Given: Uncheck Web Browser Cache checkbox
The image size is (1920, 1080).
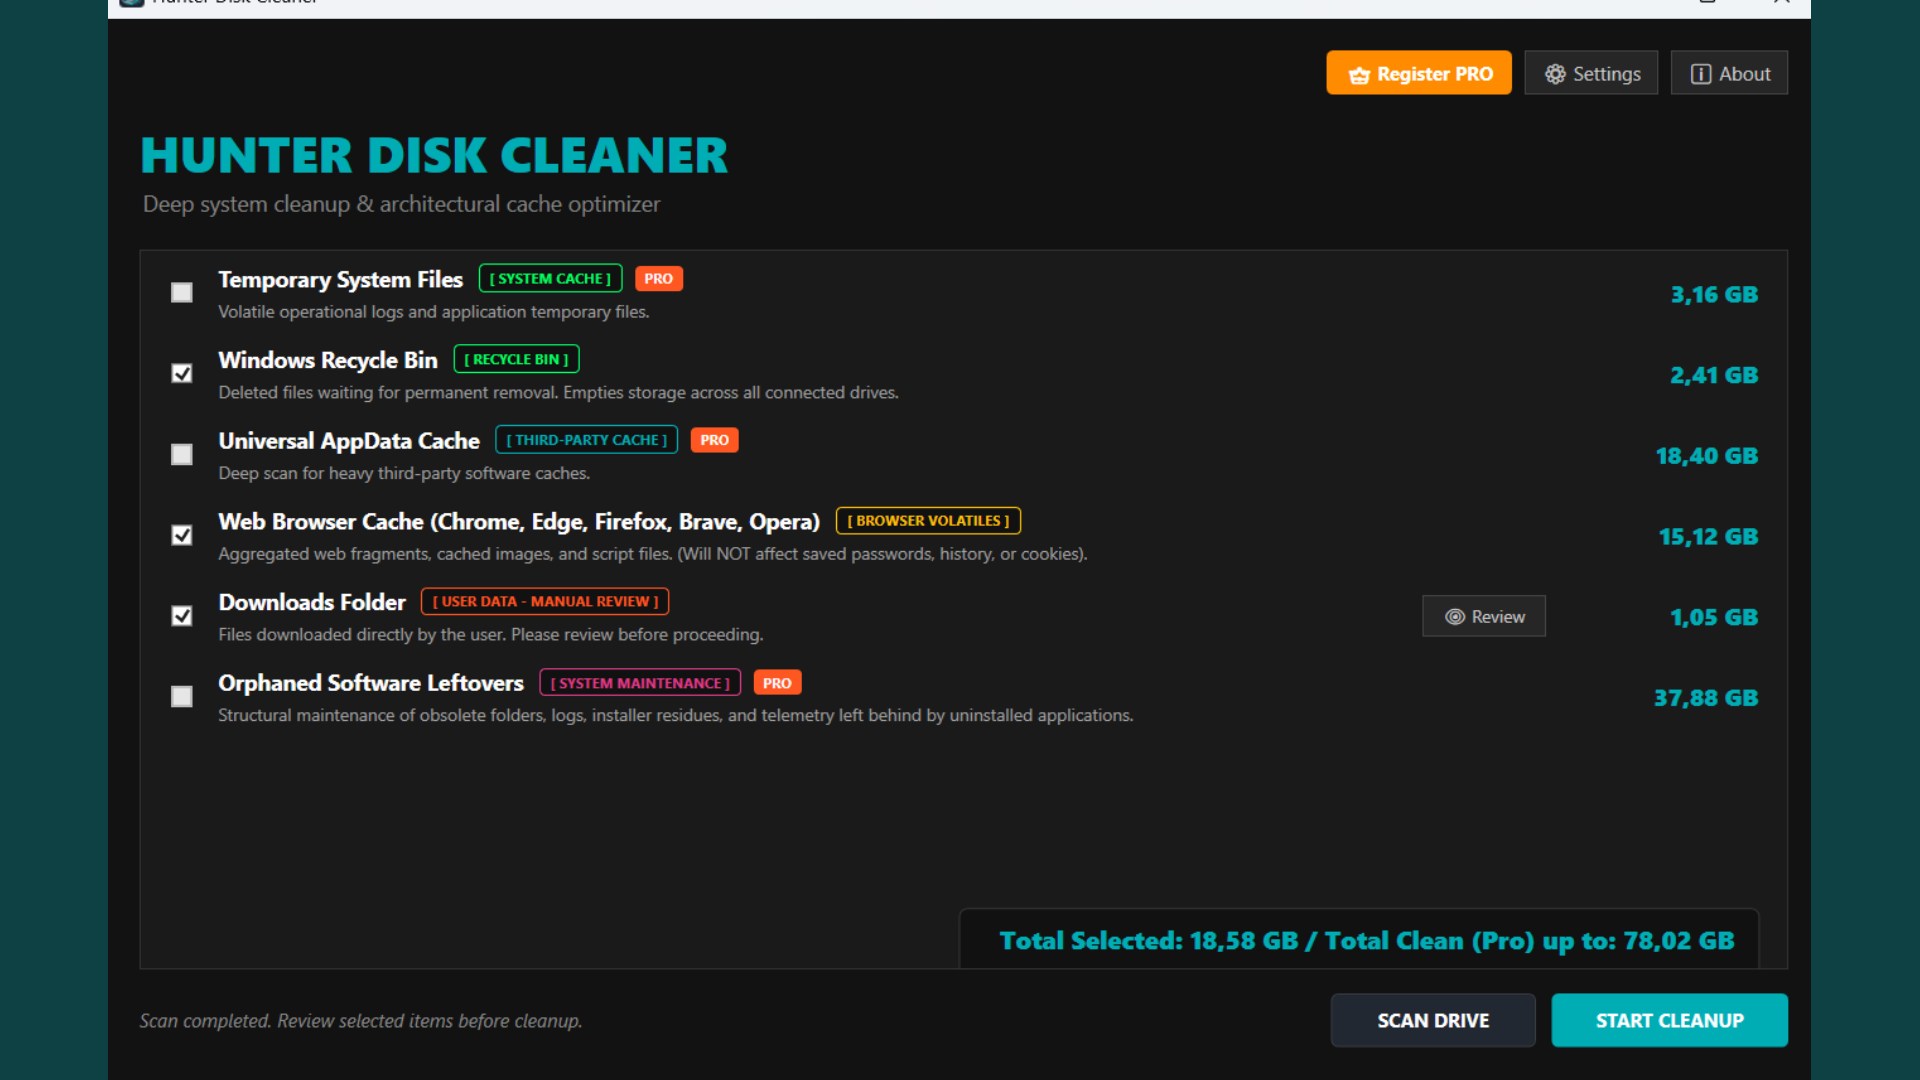Looking at the screenshot, I should 181,535.
